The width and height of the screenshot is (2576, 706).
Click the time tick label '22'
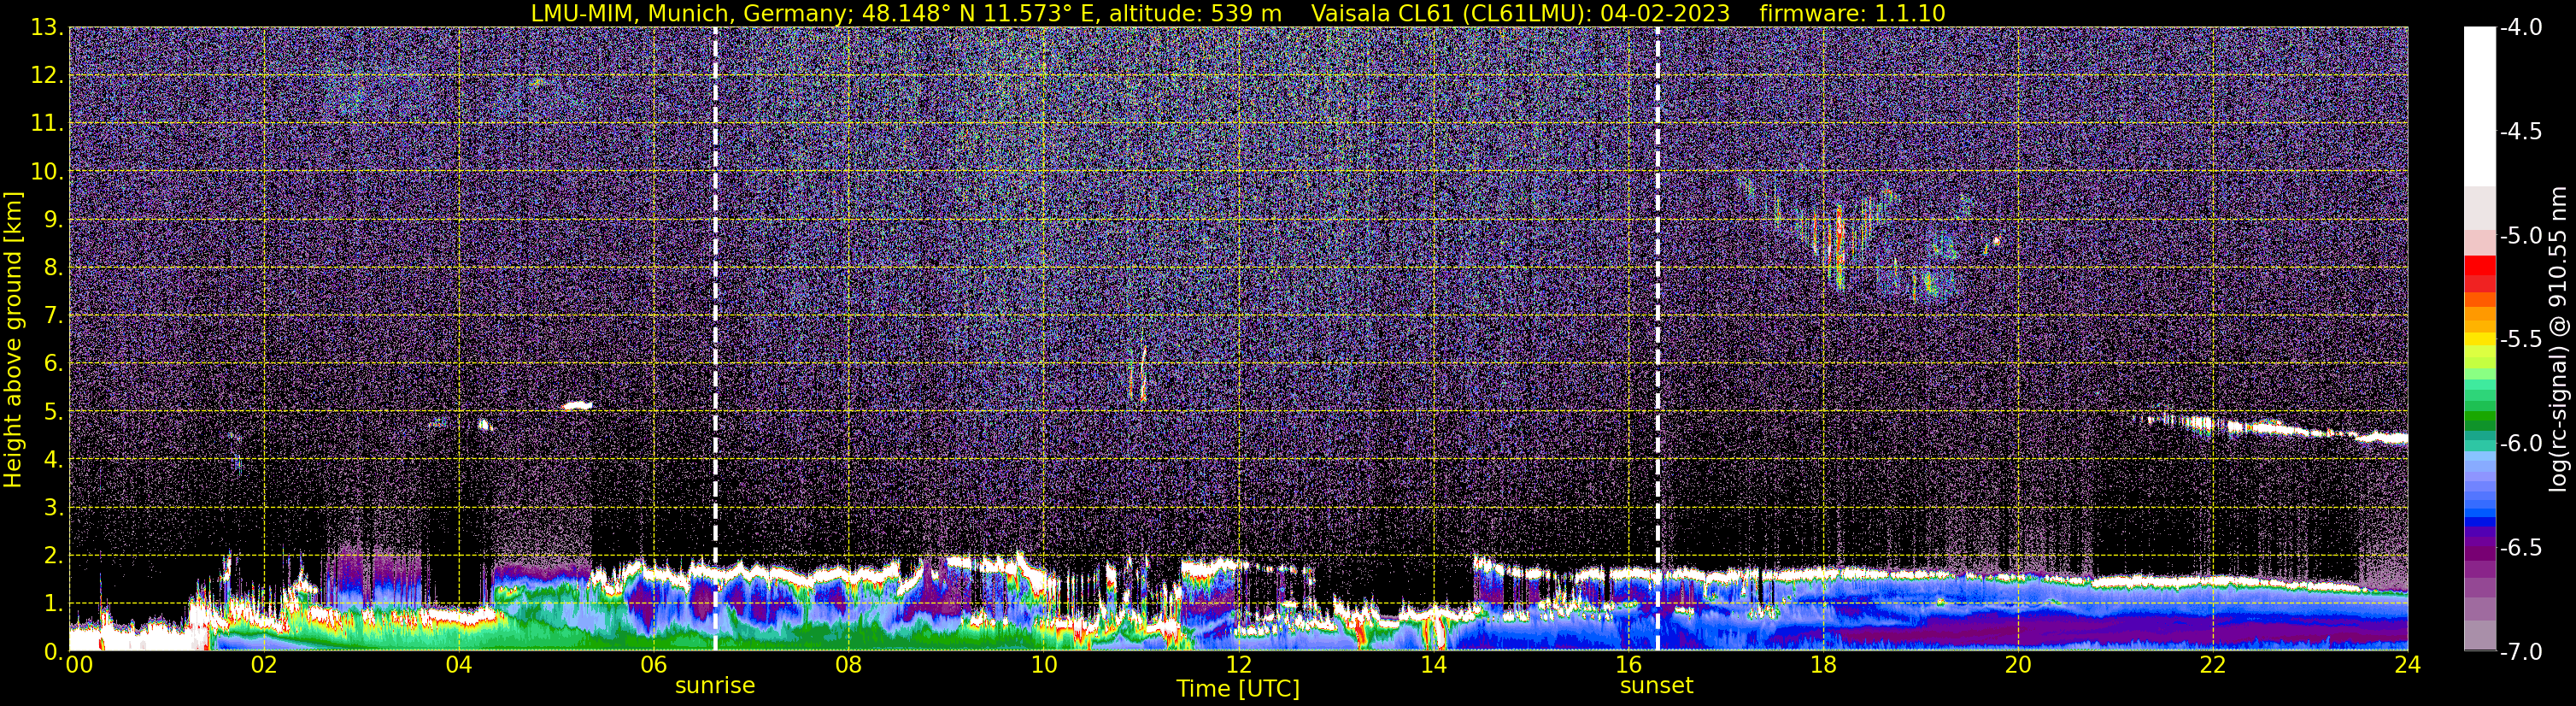pos(2213,664)
